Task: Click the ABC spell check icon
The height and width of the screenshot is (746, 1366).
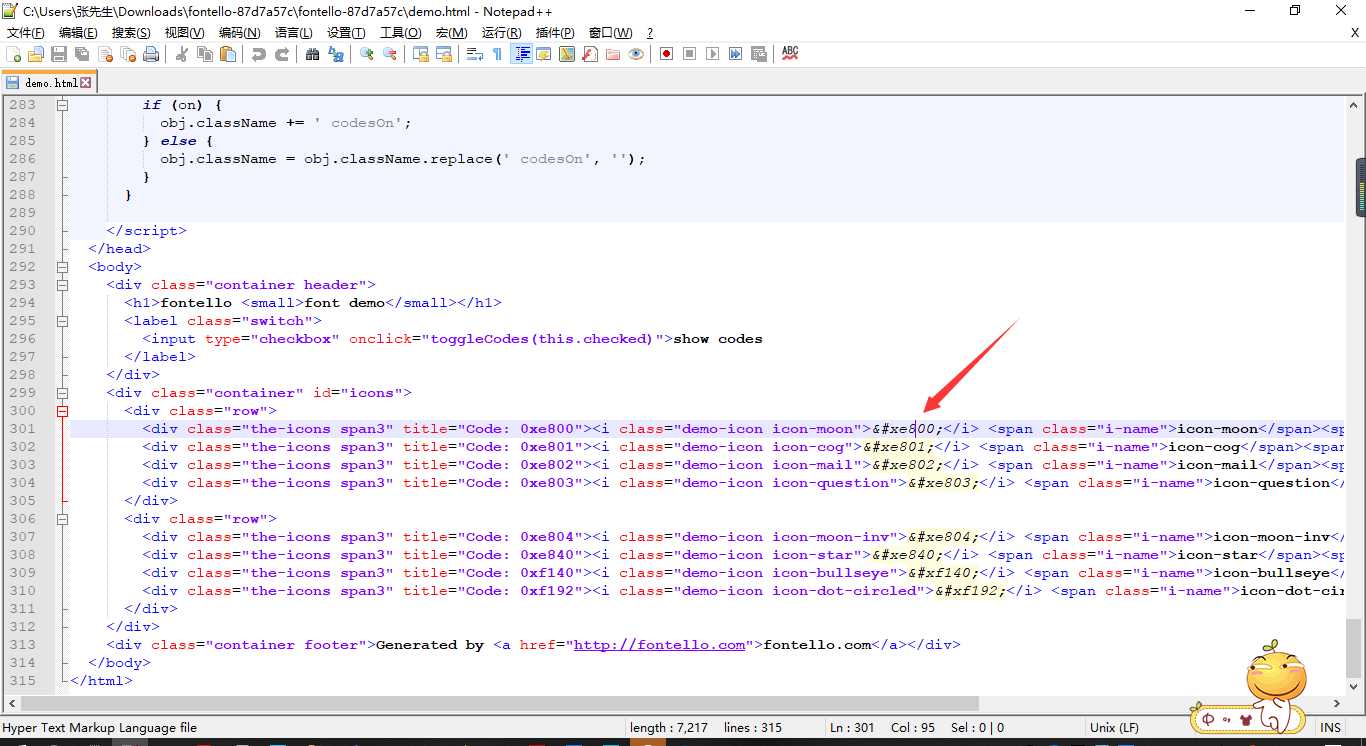Action: point(790,54)
